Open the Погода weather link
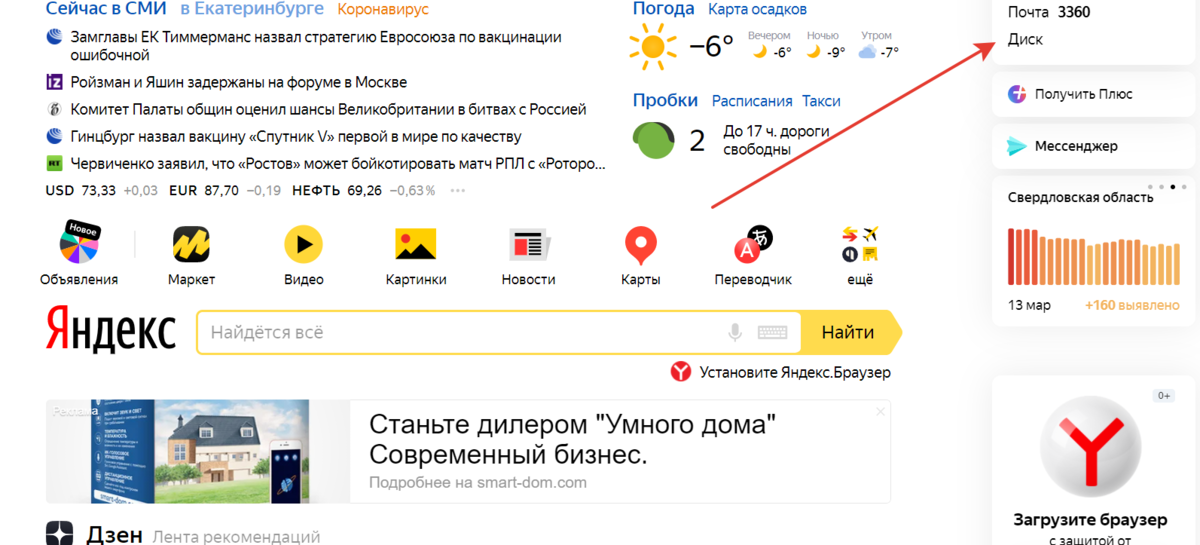The image size is (1200, 545). click(663, 9)
